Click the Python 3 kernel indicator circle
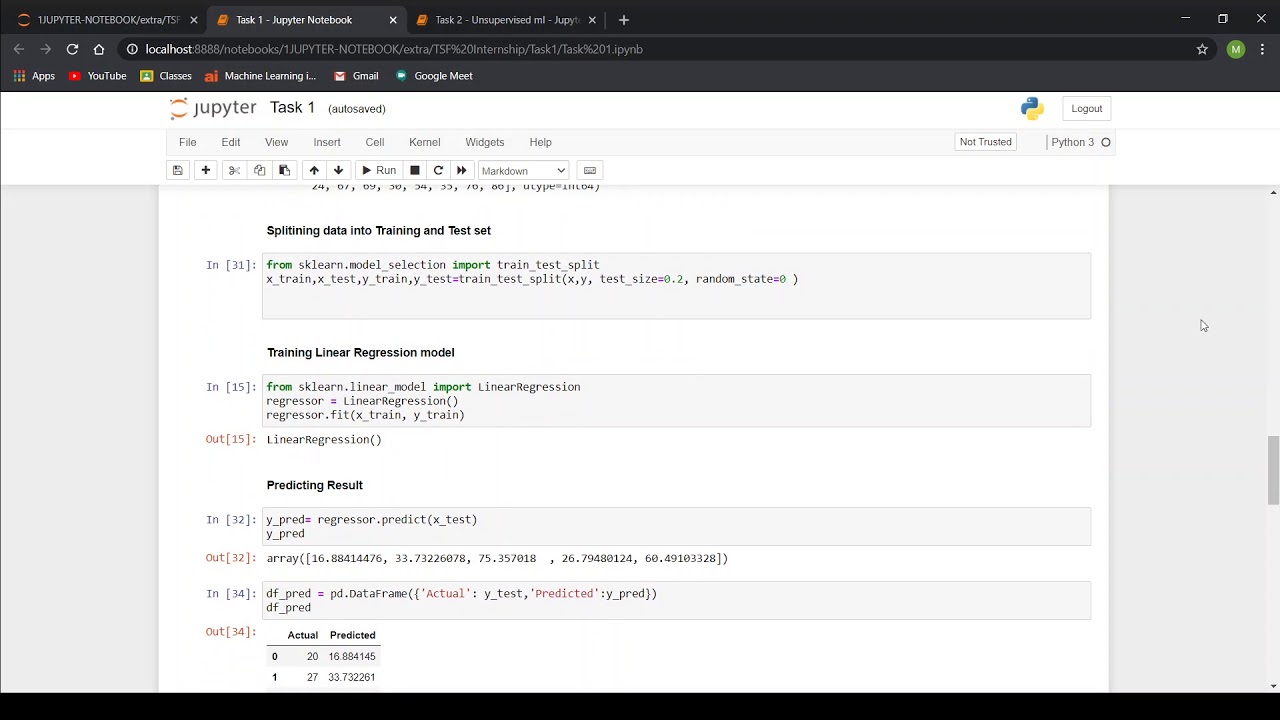 1106,142
